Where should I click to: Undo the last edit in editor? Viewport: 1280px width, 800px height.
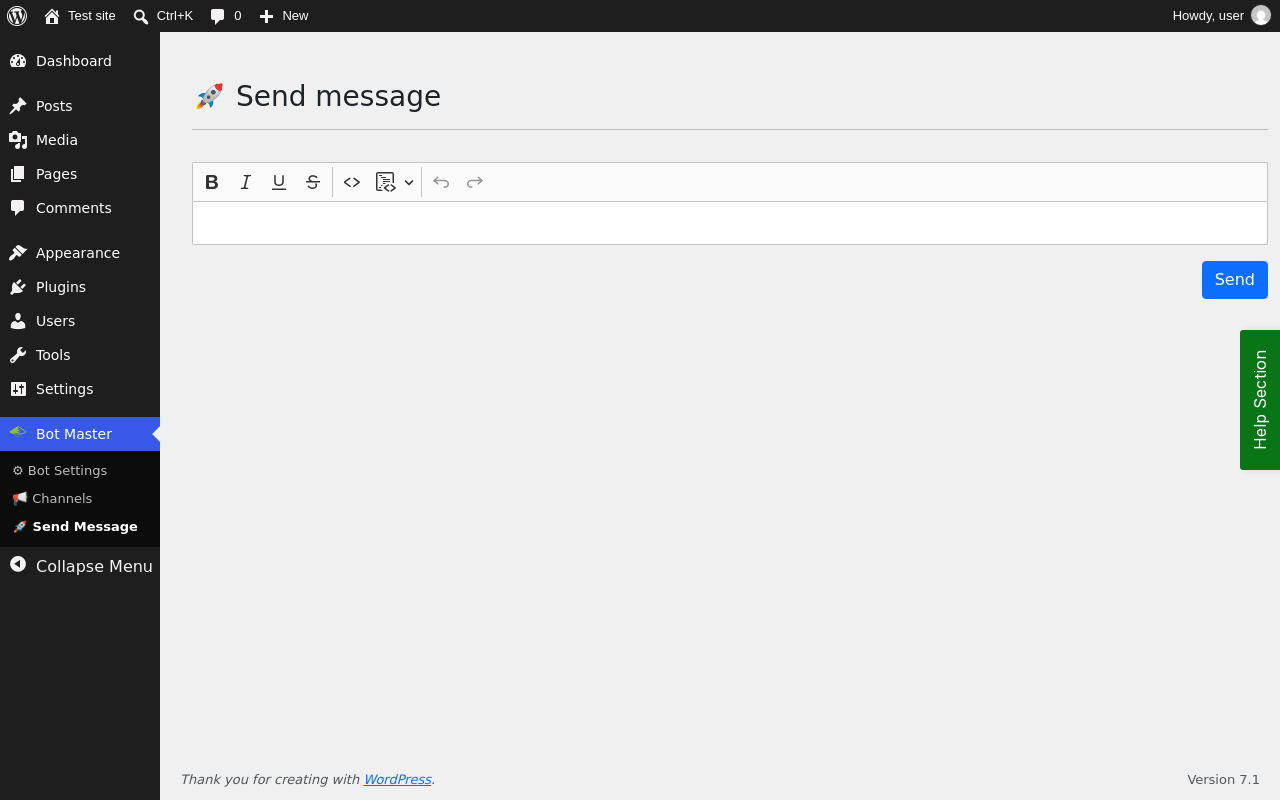pos(441,182)
